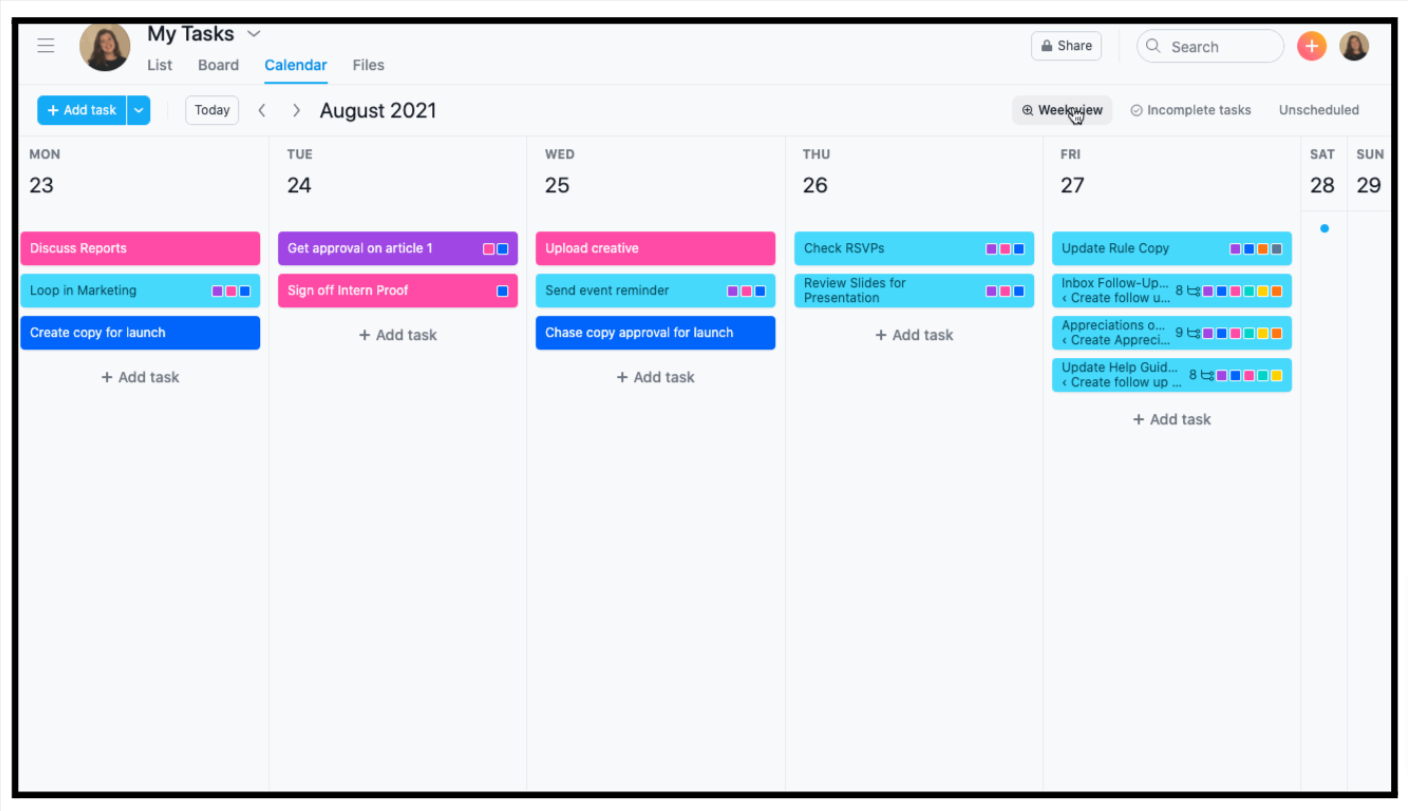
Task: Open the Files tab
Action: pos(368,65)
